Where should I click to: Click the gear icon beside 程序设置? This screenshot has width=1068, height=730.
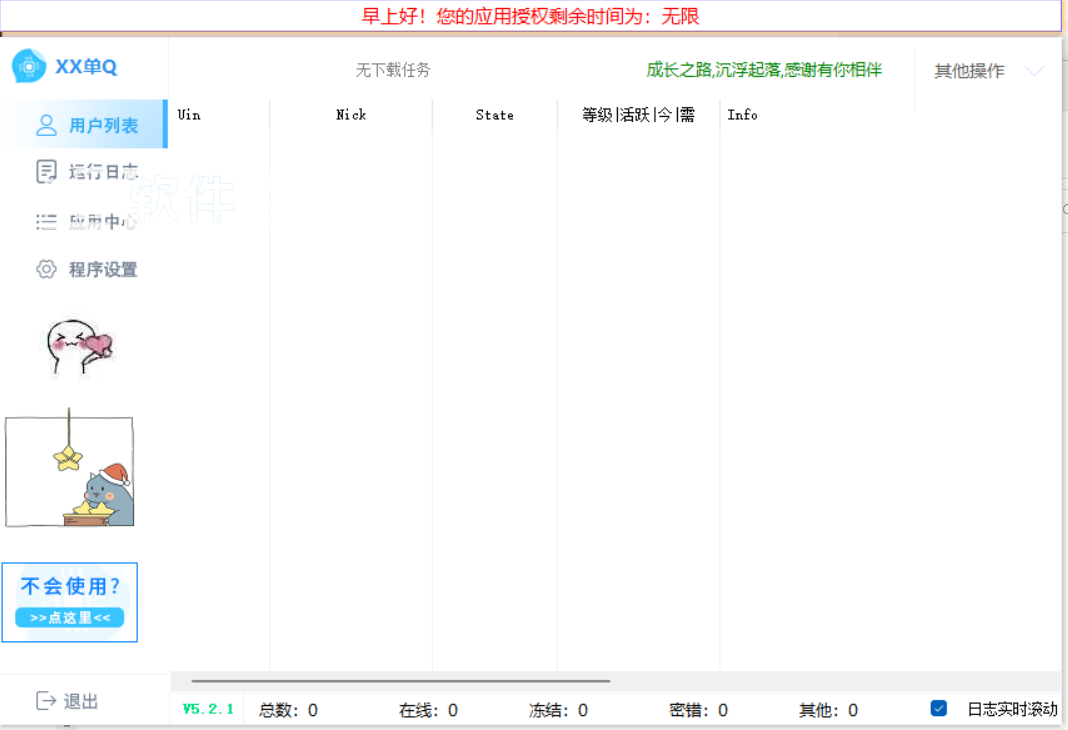coord(46,269)
